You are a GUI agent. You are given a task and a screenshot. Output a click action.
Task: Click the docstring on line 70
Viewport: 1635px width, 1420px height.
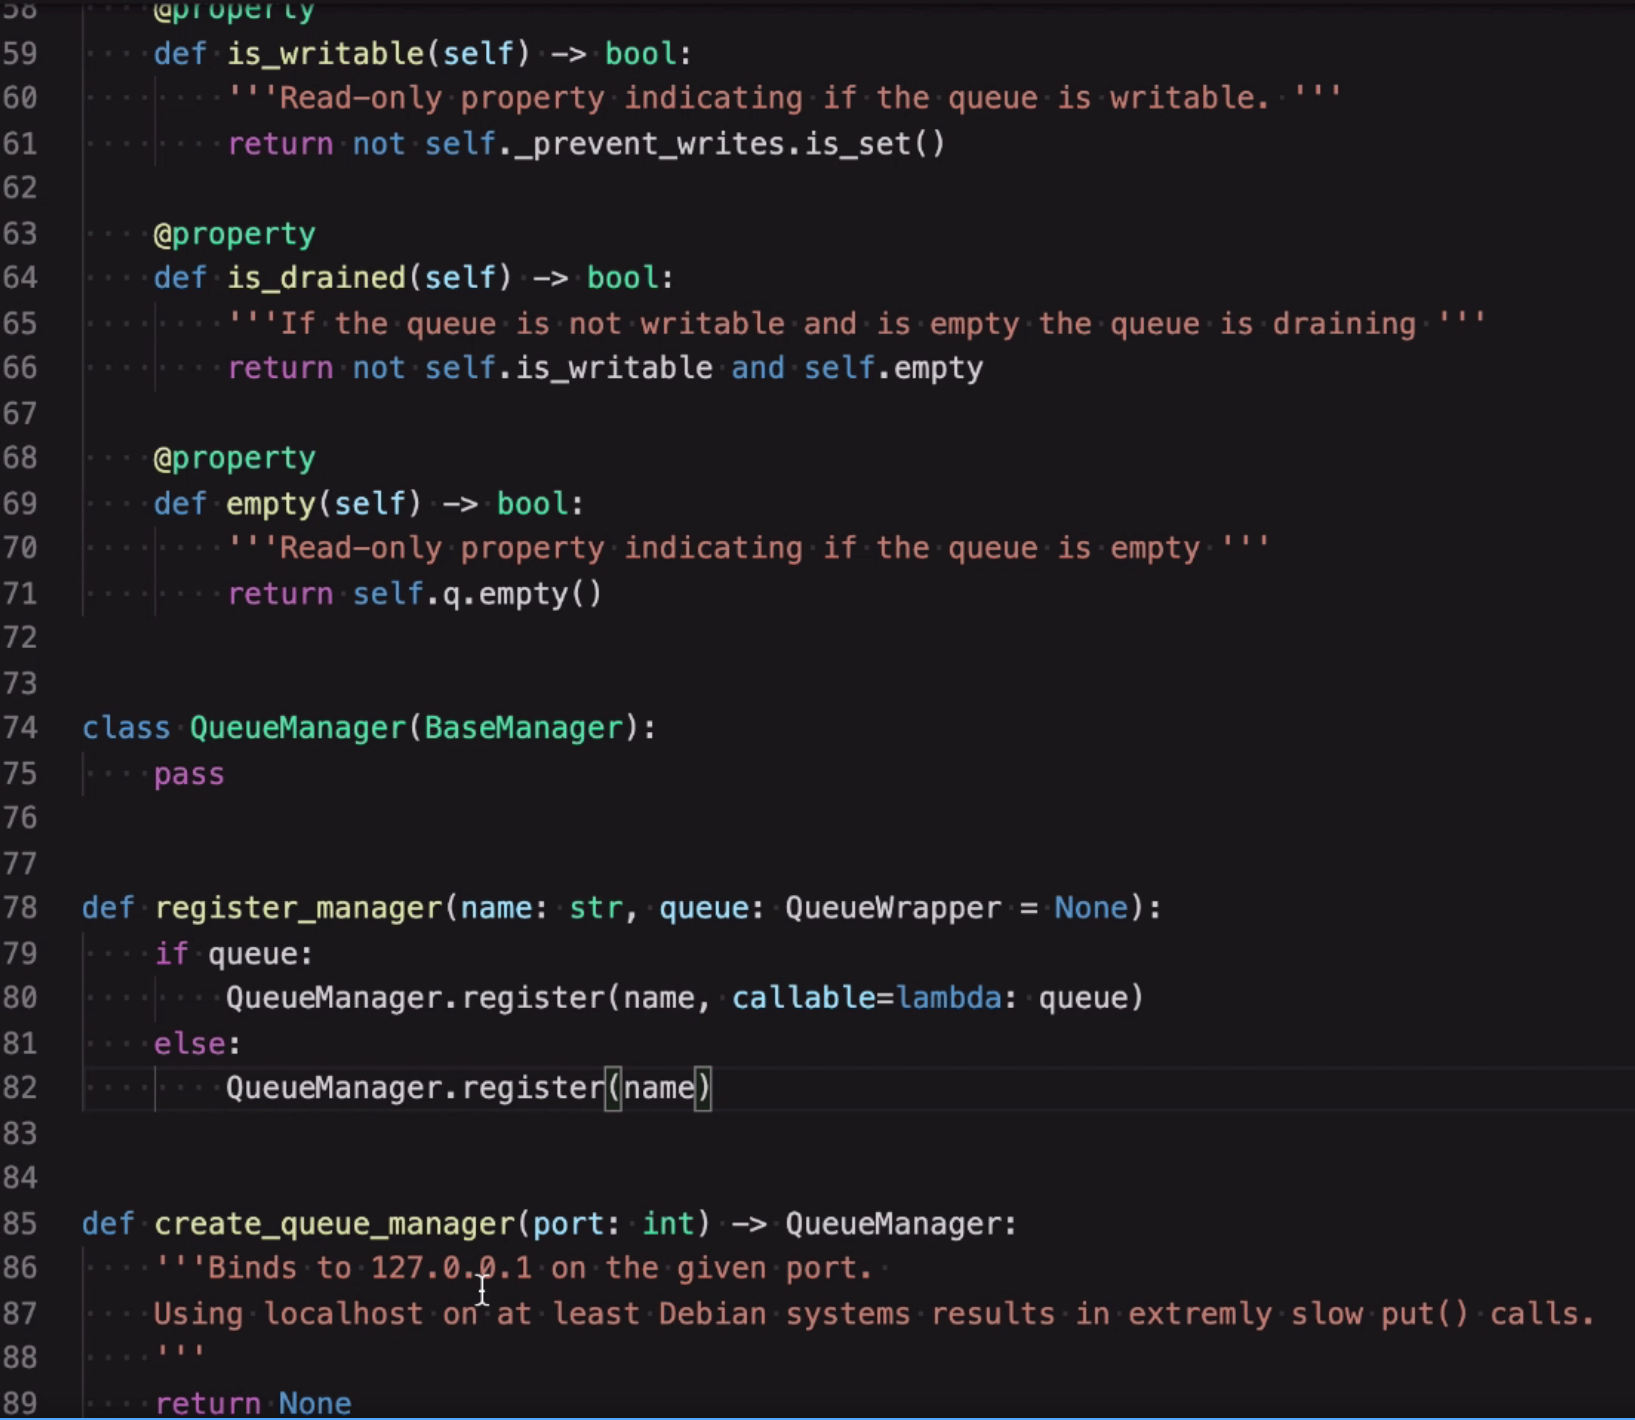[x=748, y=548]
